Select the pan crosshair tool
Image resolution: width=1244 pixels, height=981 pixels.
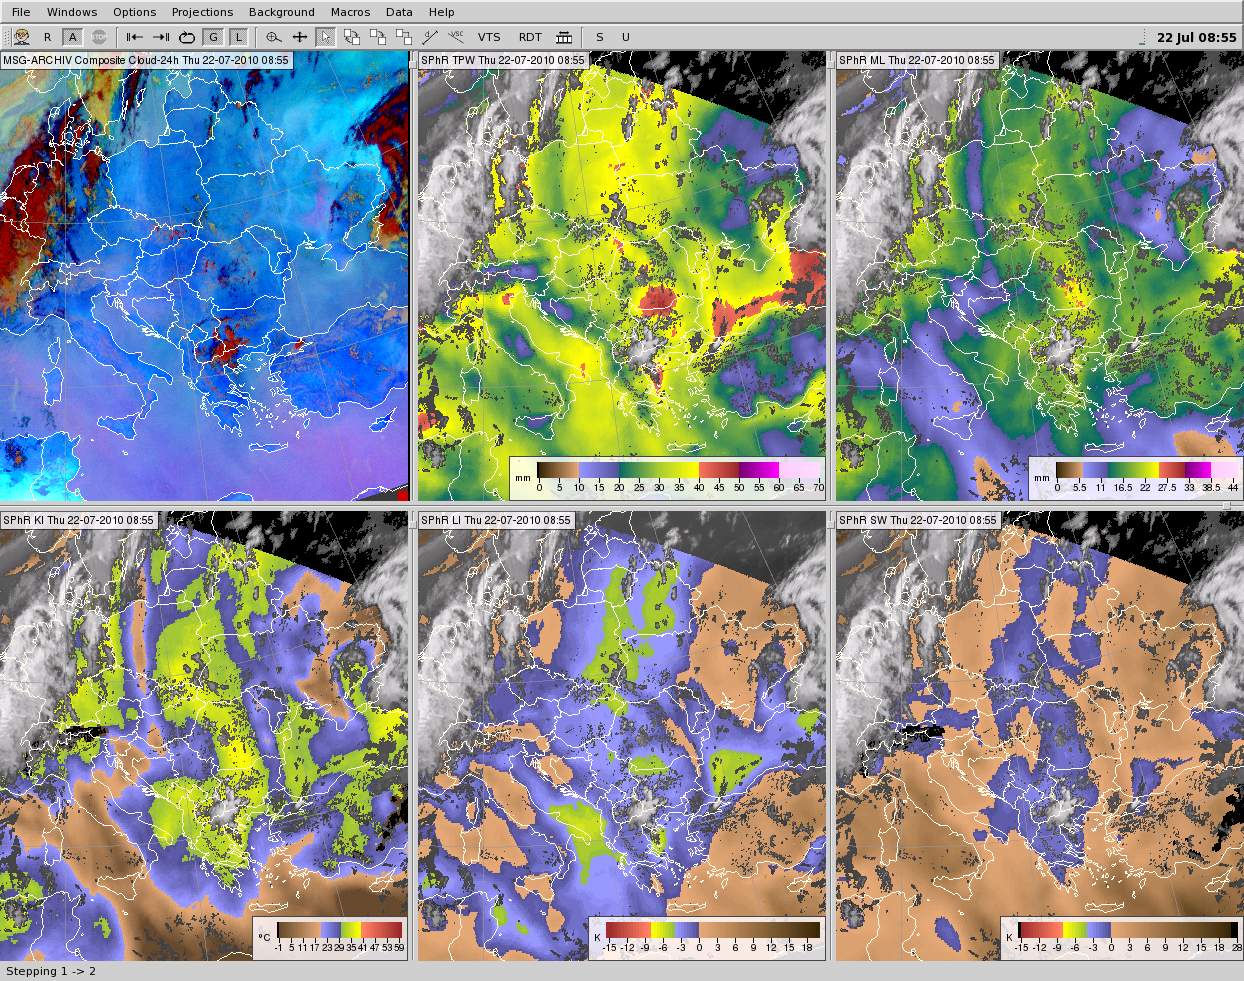coord(299,37)
